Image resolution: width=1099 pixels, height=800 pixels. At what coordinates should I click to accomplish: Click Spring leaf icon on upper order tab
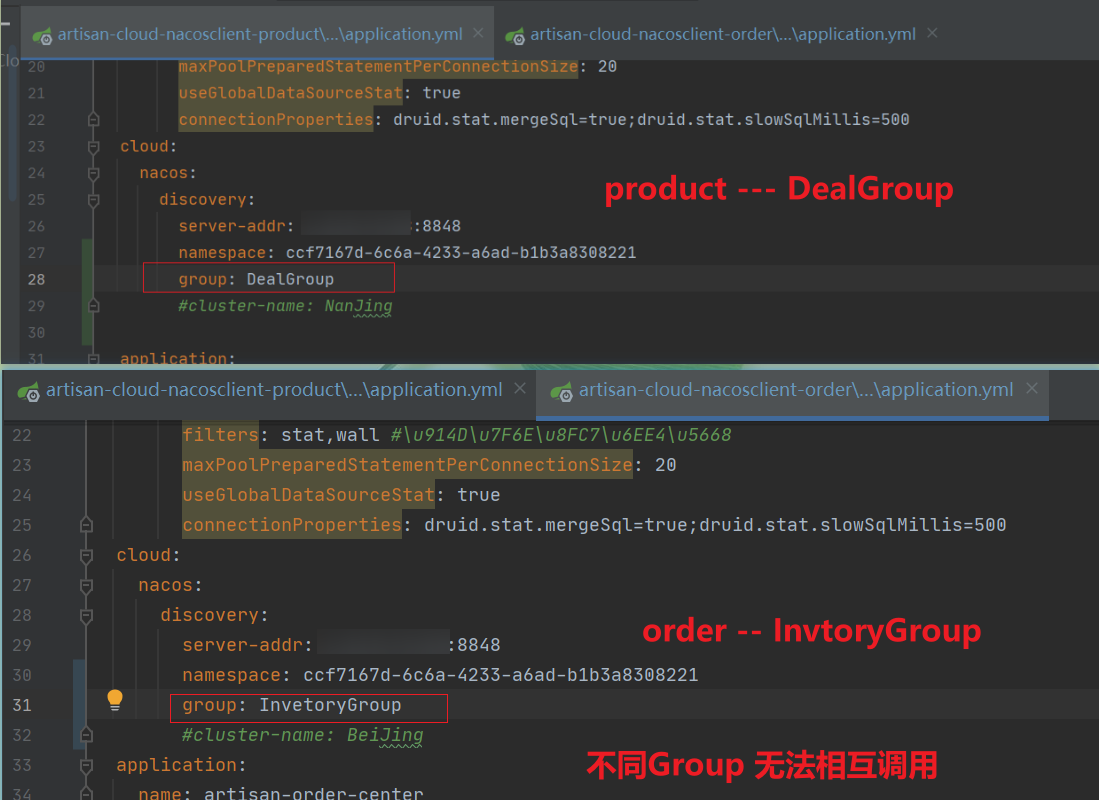tap(514, 35)
